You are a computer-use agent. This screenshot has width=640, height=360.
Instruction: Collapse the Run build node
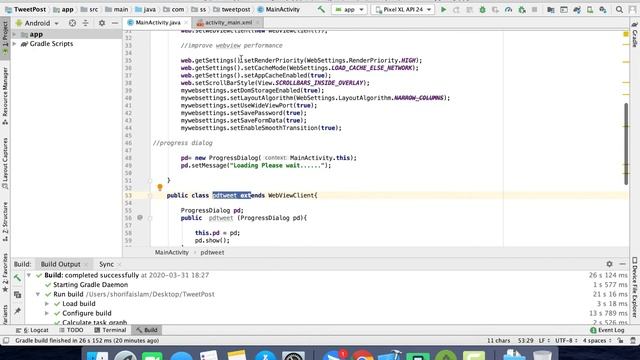coord(38,294)
